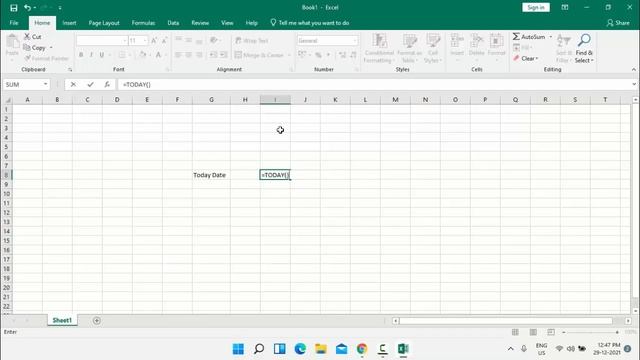
Task: Collapse the ribbon with the caret
Action: click(x=633, y=70)
